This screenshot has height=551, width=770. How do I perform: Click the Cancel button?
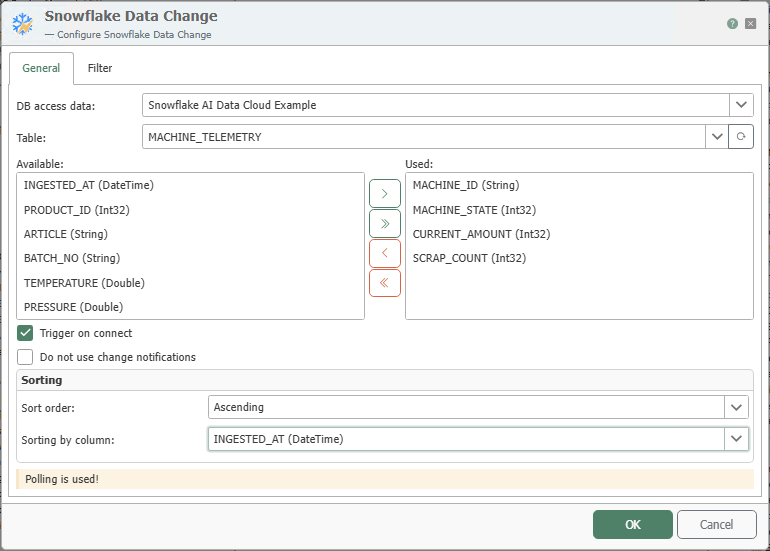(716, 524)
